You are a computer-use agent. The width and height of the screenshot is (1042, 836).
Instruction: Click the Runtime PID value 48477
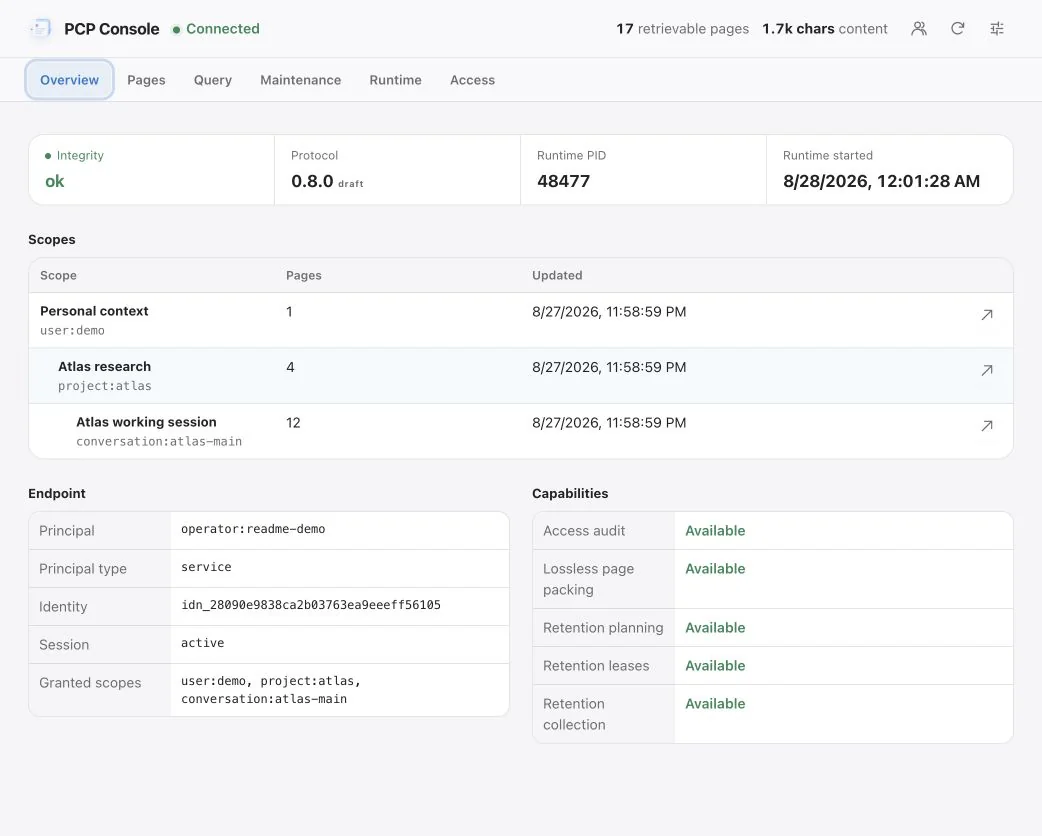pos(564,181)
